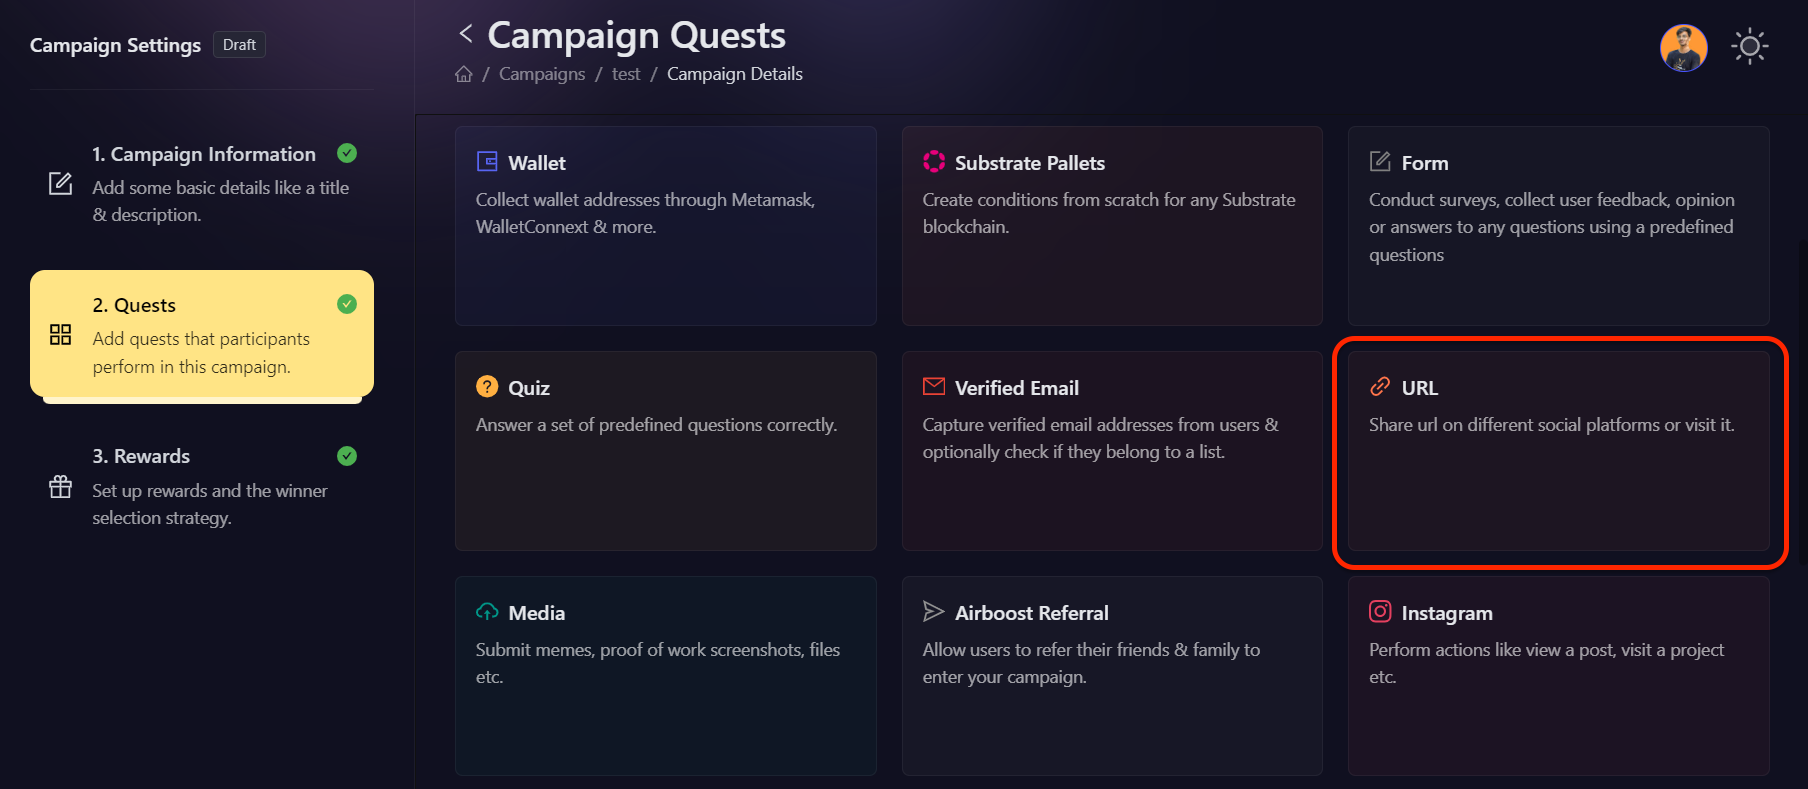Click the back arrow beside Campaign Quests
Screen dimensions: 1808x789
coord(466,34)
